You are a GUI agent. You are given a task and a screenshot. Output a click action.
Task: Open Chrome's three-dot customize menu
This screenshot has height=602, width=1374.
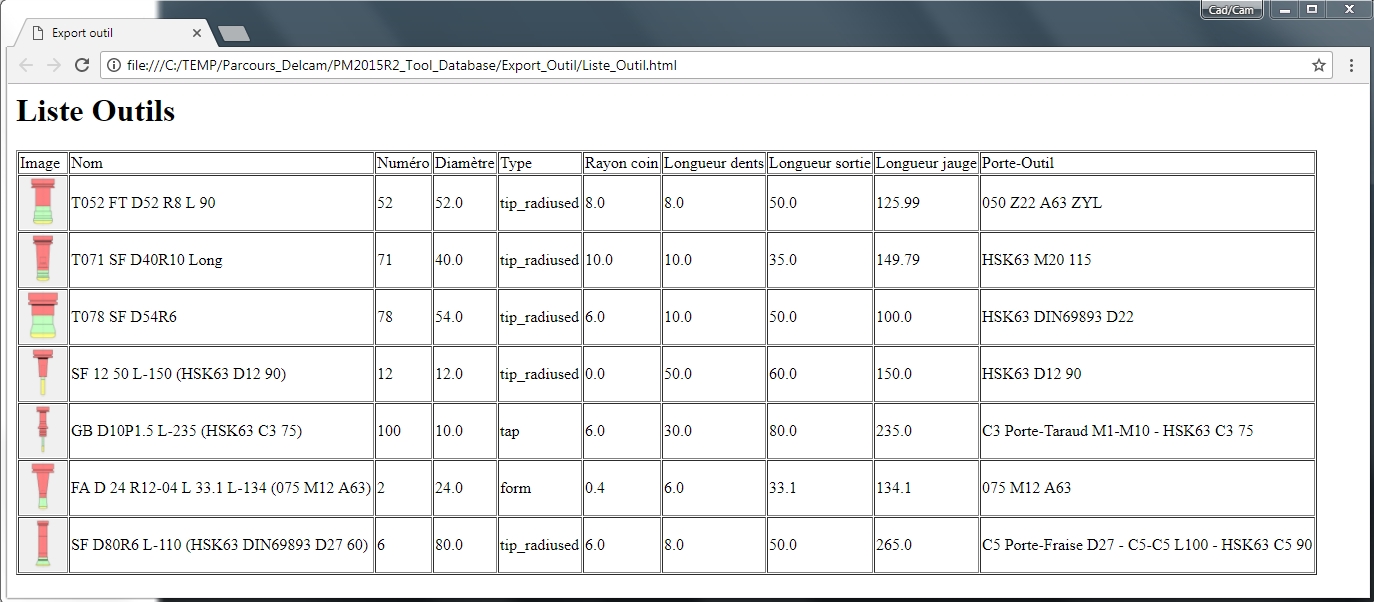1351,65
